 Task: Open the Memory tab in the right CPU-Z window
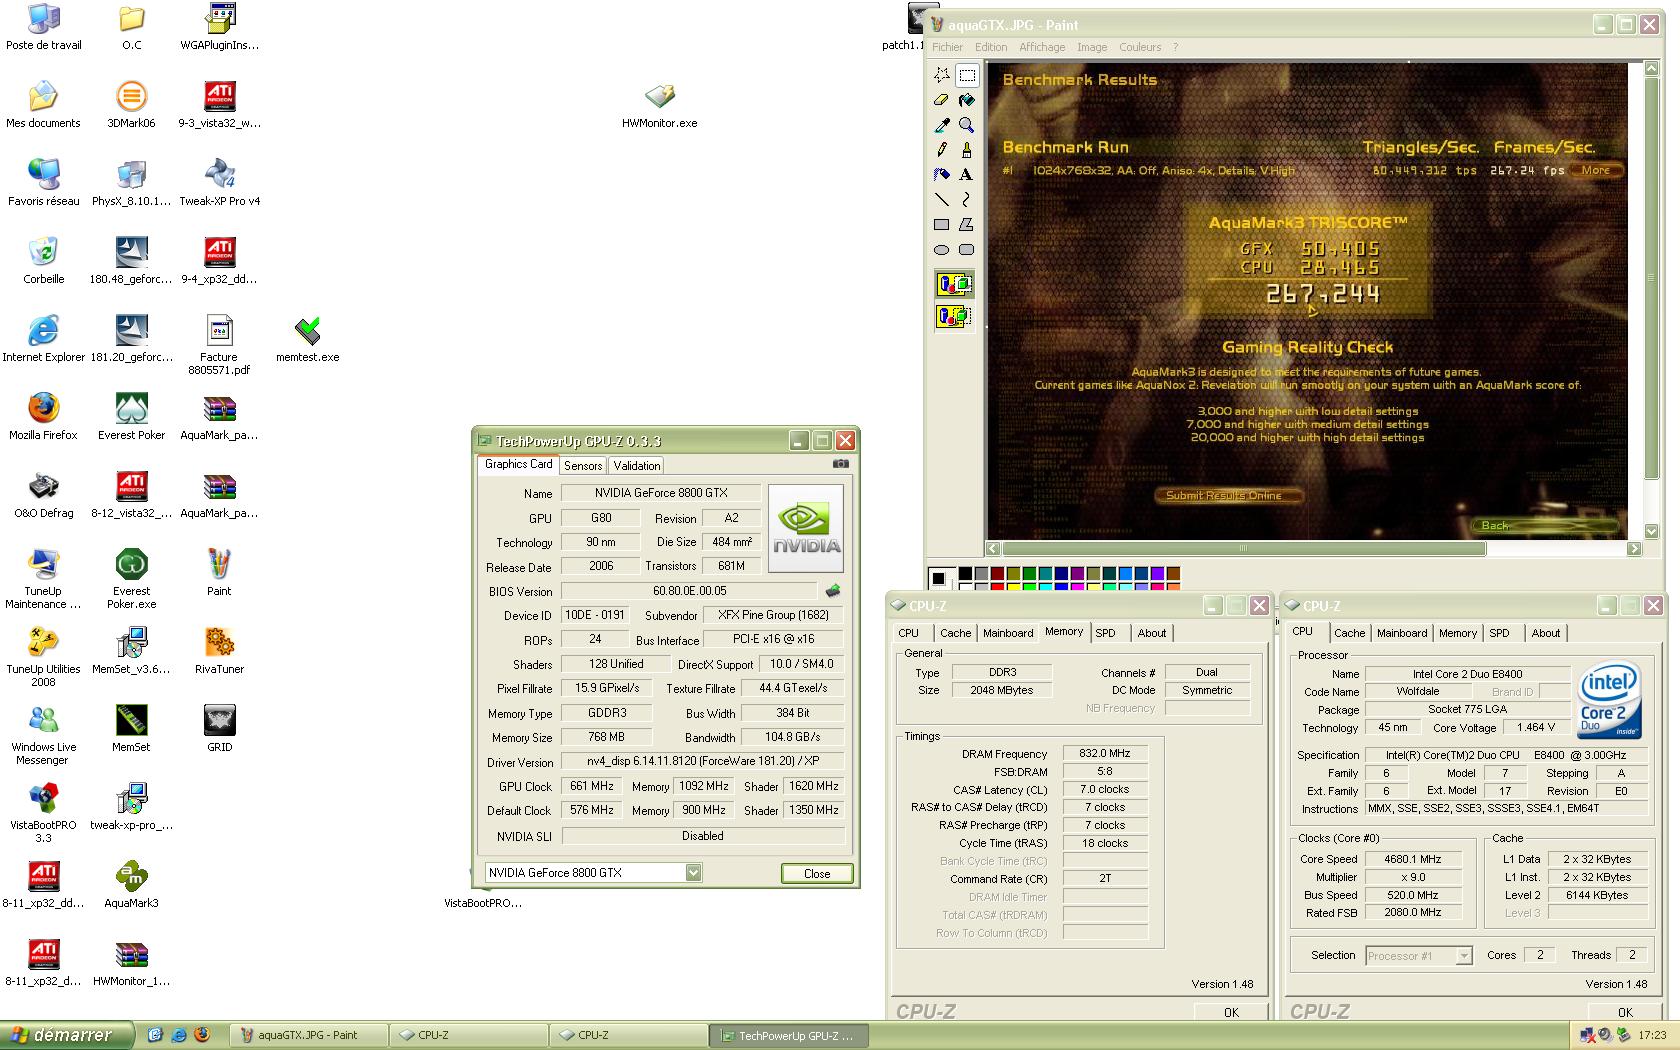point(1458,633)
